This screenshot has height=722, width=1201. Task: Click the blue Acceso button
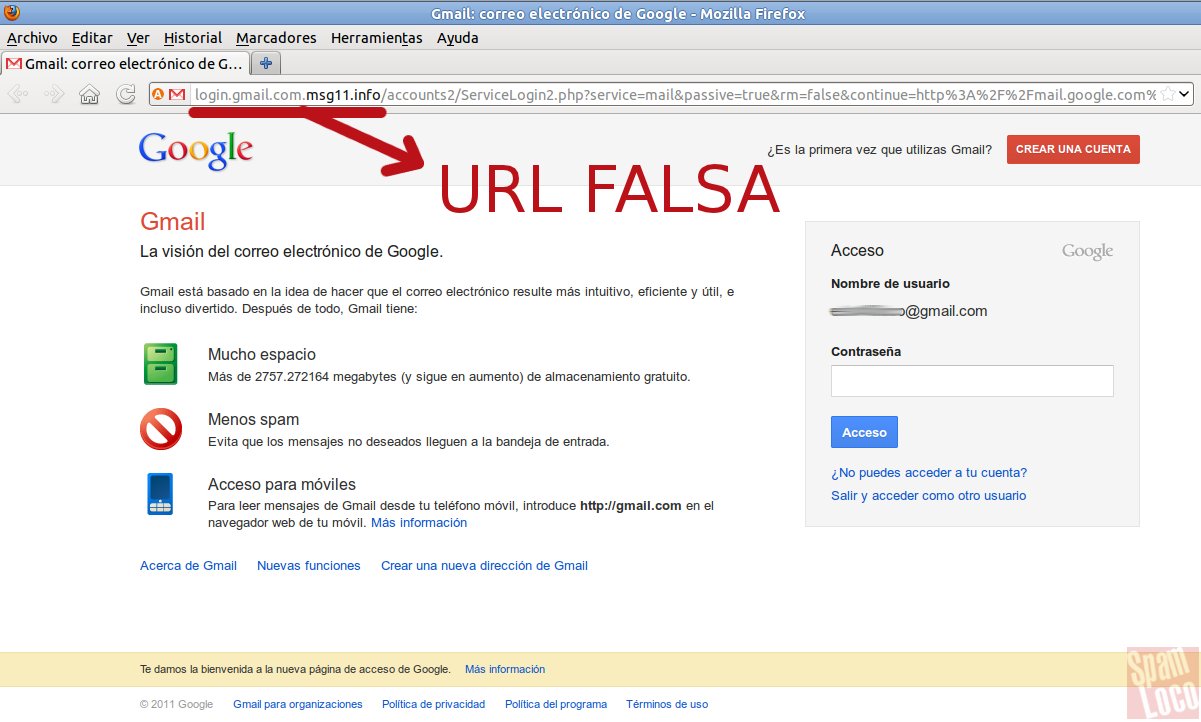click(x=864, y=432)
